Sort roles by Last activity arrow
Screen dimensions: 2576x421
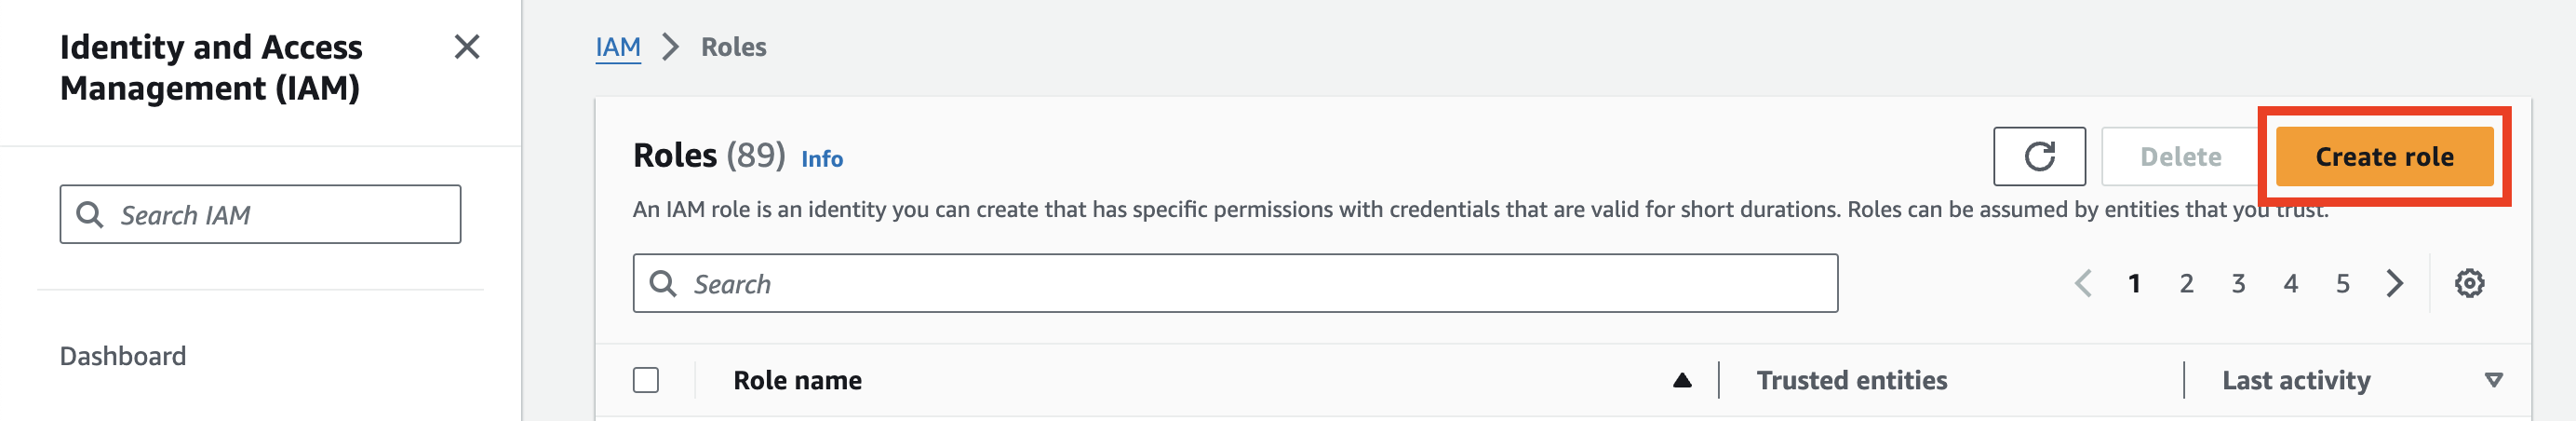pos(2493,380)
